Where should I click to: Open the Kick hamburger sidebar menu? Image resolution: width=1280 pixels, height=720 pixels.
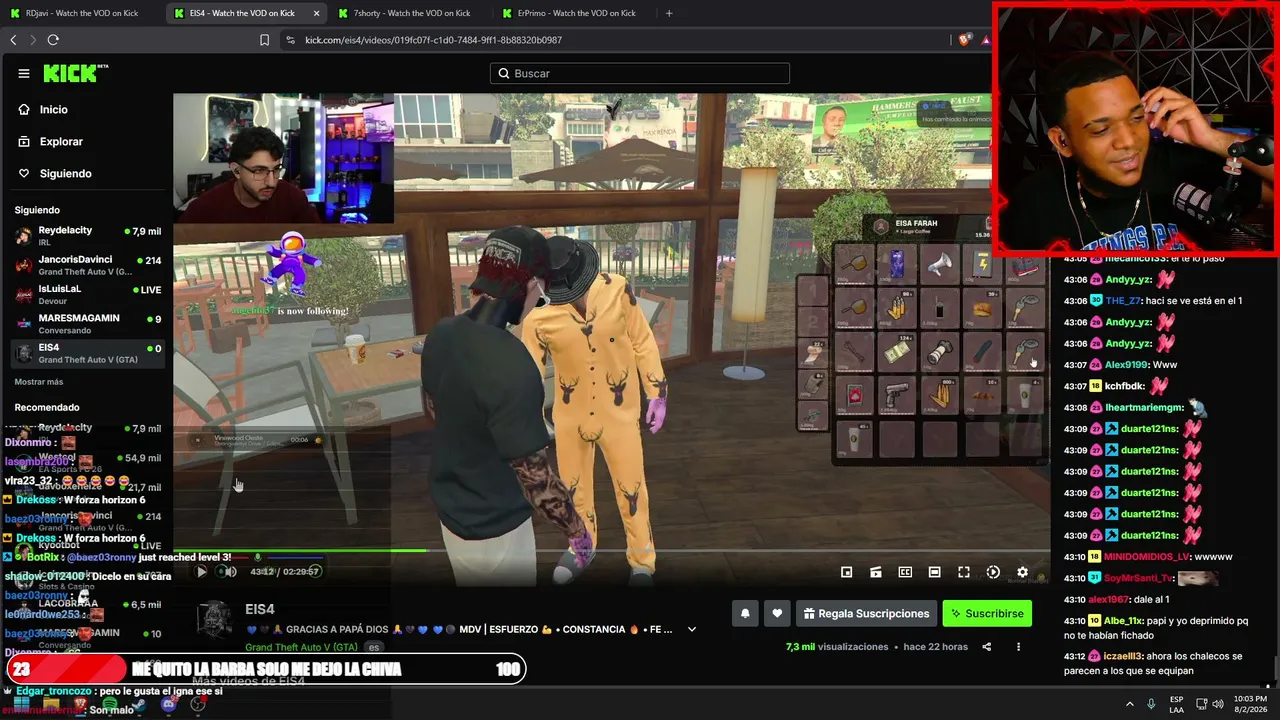[24, 73]
